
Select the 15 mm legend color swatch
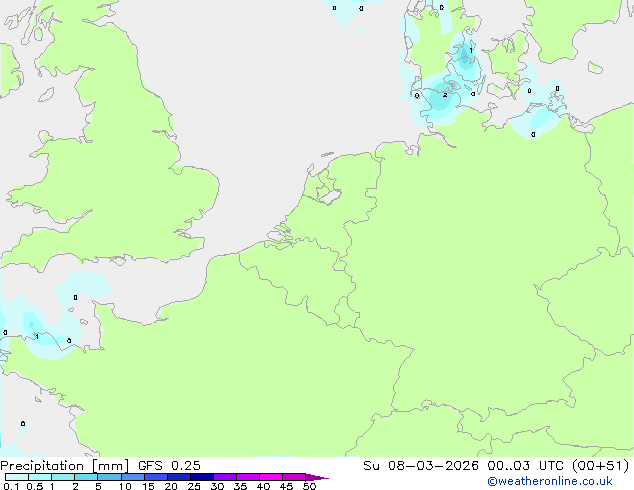155,477
